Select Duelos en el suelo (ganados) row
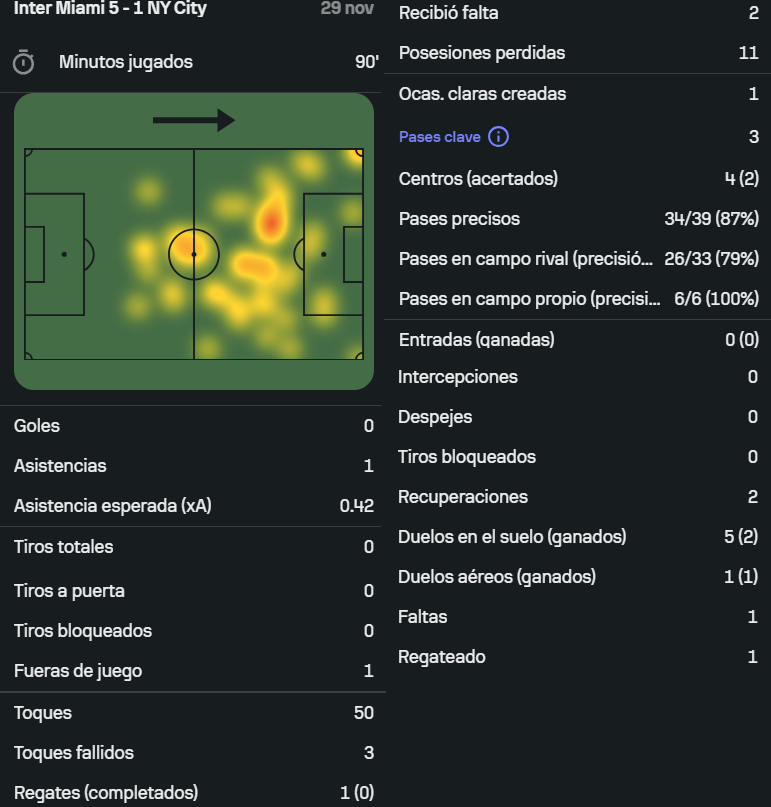The width and height of the screenshot is (771, 807). click(578, 537)
